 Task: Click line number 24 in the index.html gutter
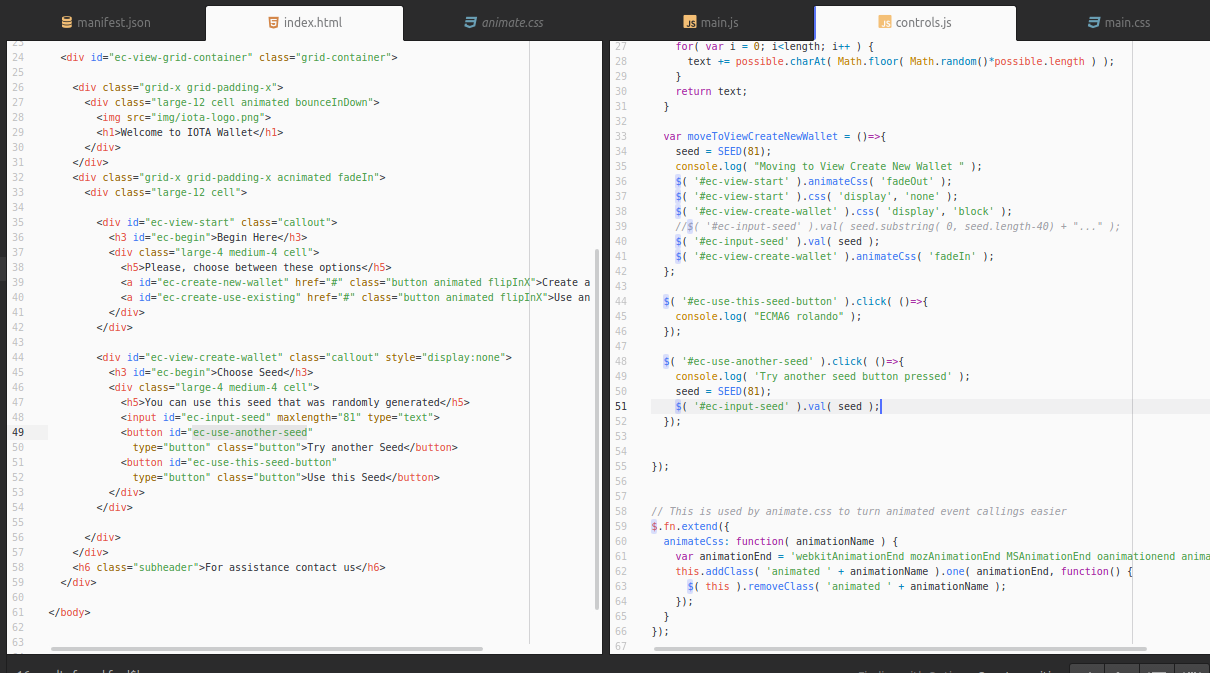click(18, 57)
